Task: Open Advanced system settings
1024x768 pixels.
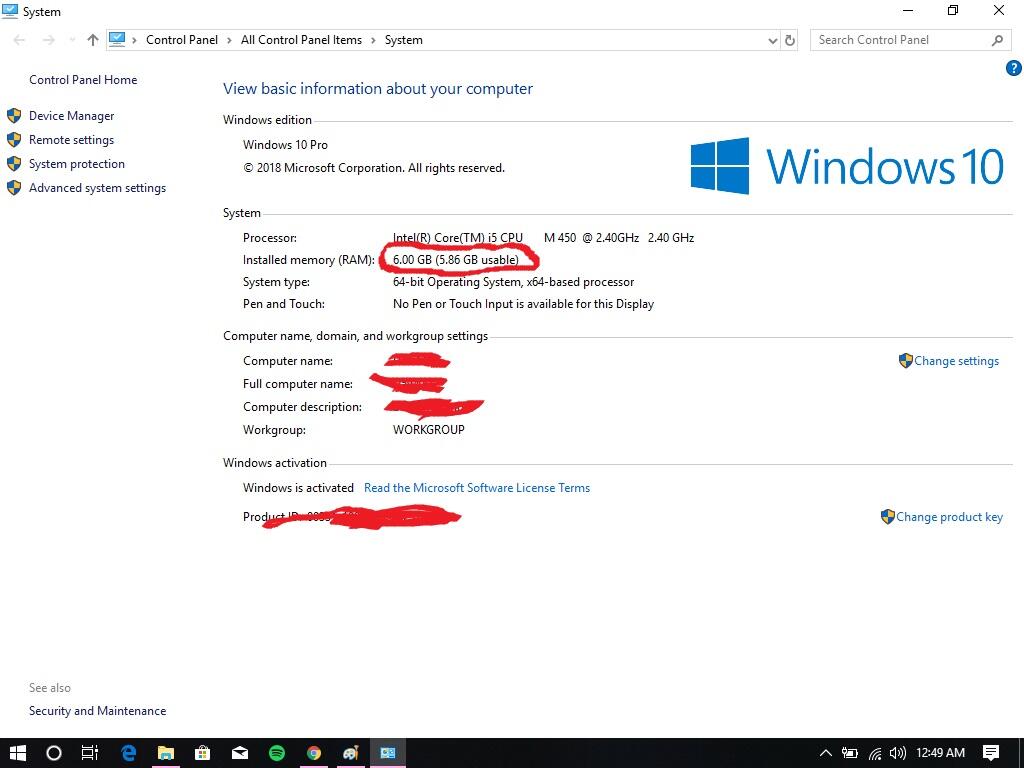Action: click(97, 188)
